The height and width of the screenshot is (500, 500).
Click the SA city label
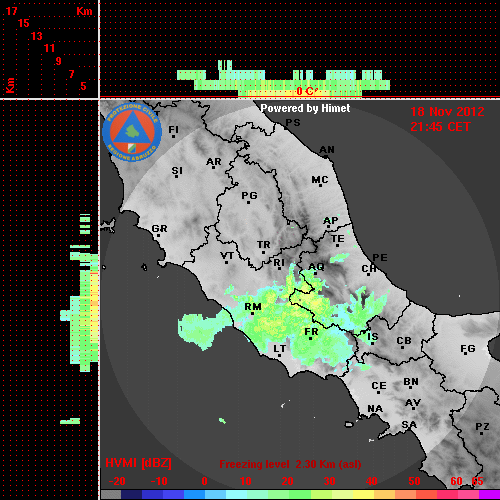409,425
